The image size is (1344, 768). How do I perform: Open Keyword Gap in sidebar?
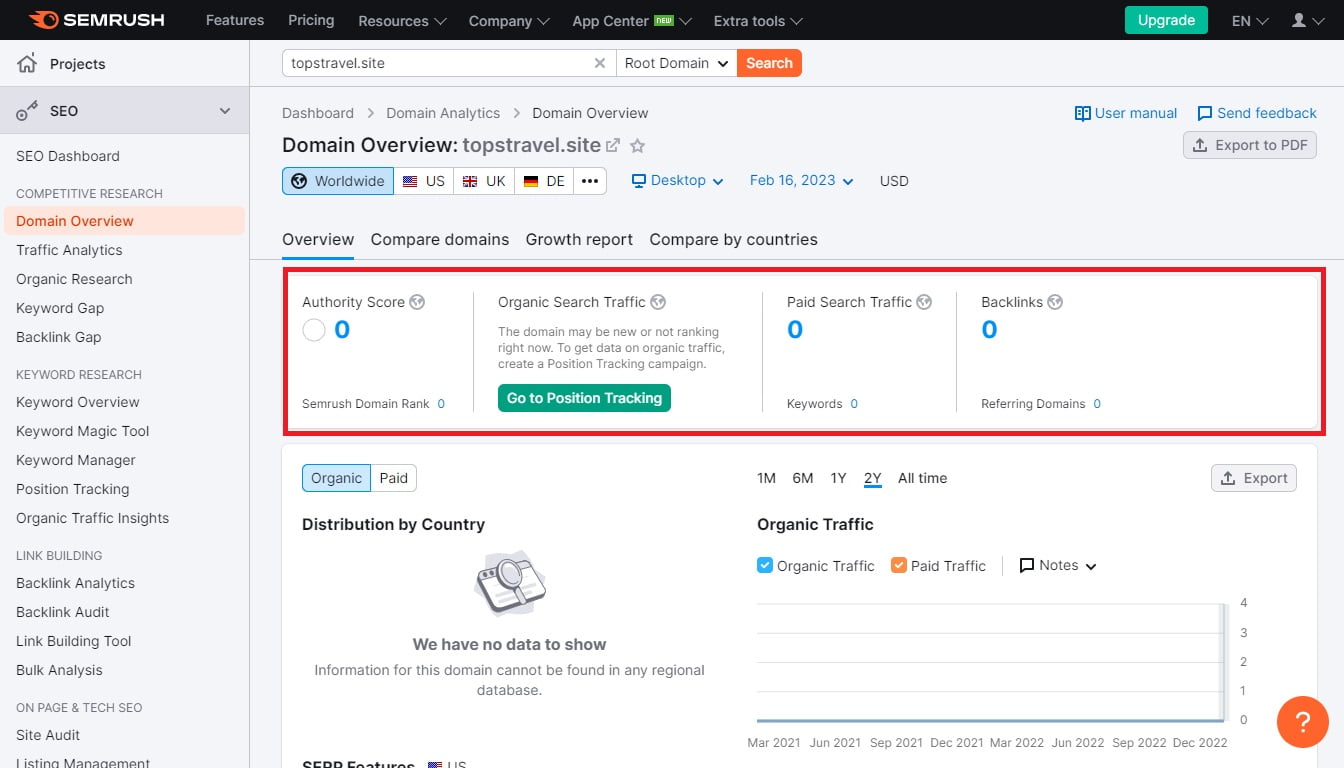point(60,308)
